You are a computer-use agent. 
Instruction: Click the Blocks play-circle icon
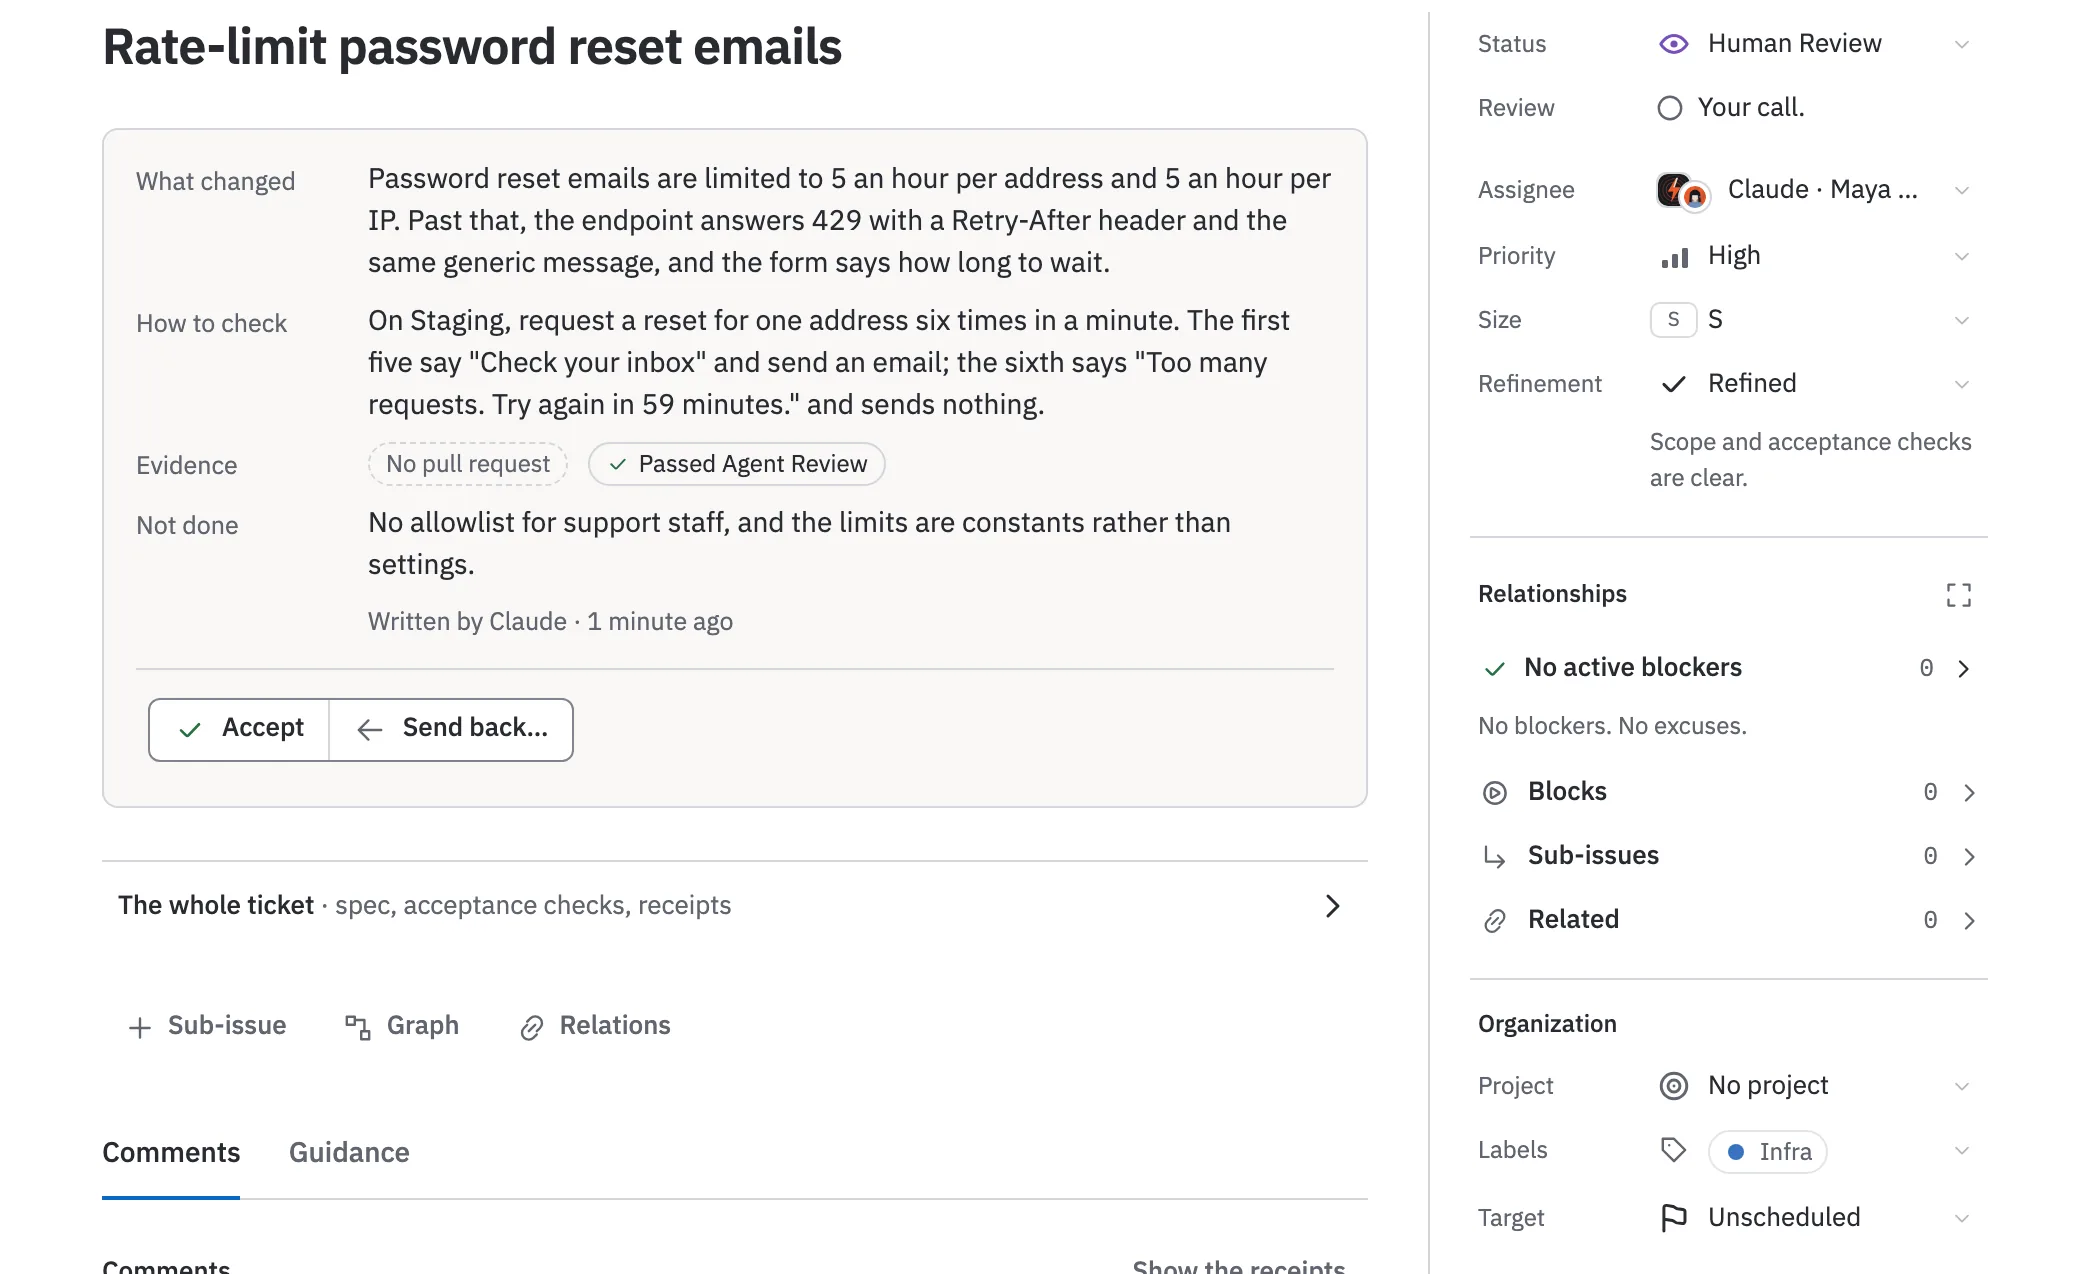point(1494,793)
